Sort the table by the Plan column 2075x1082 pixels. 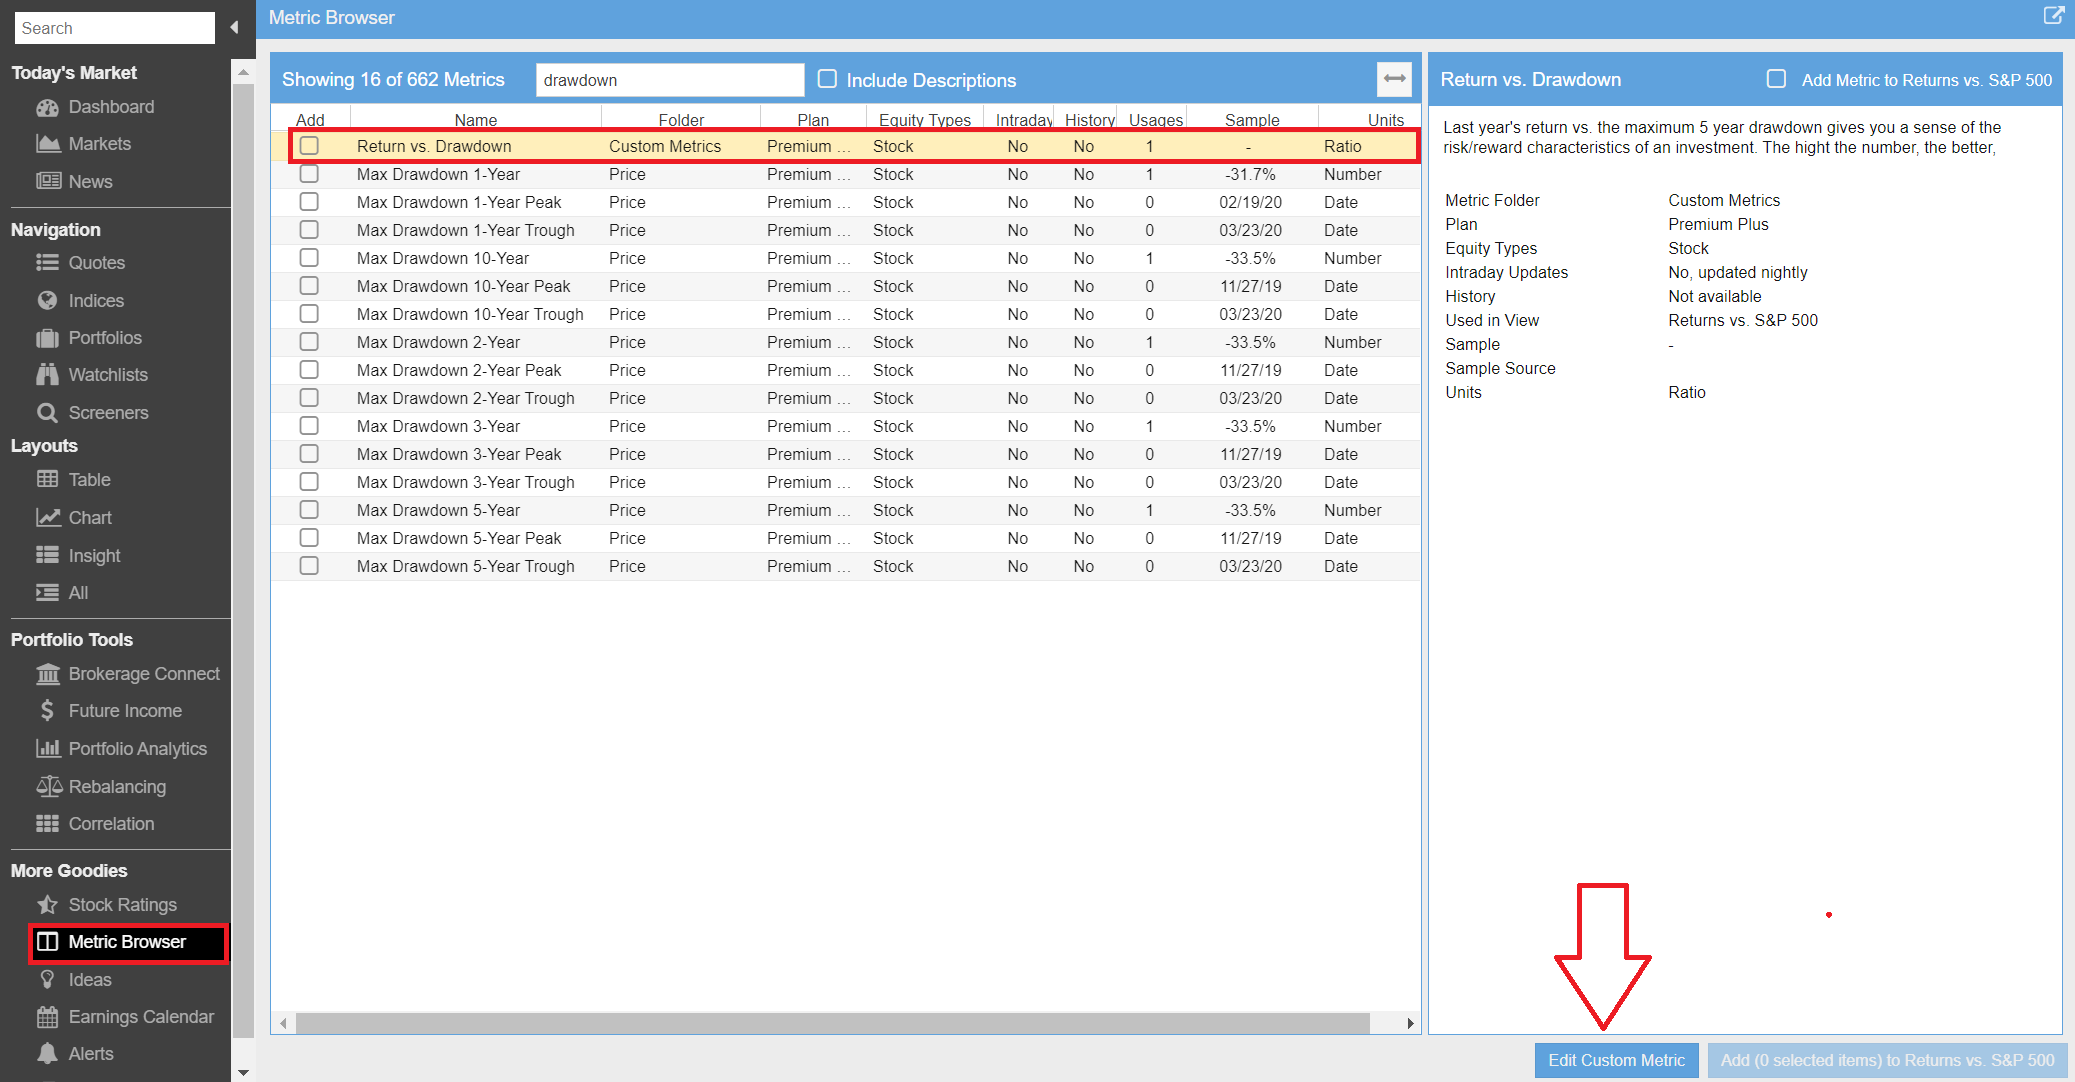tap(813, 119)
